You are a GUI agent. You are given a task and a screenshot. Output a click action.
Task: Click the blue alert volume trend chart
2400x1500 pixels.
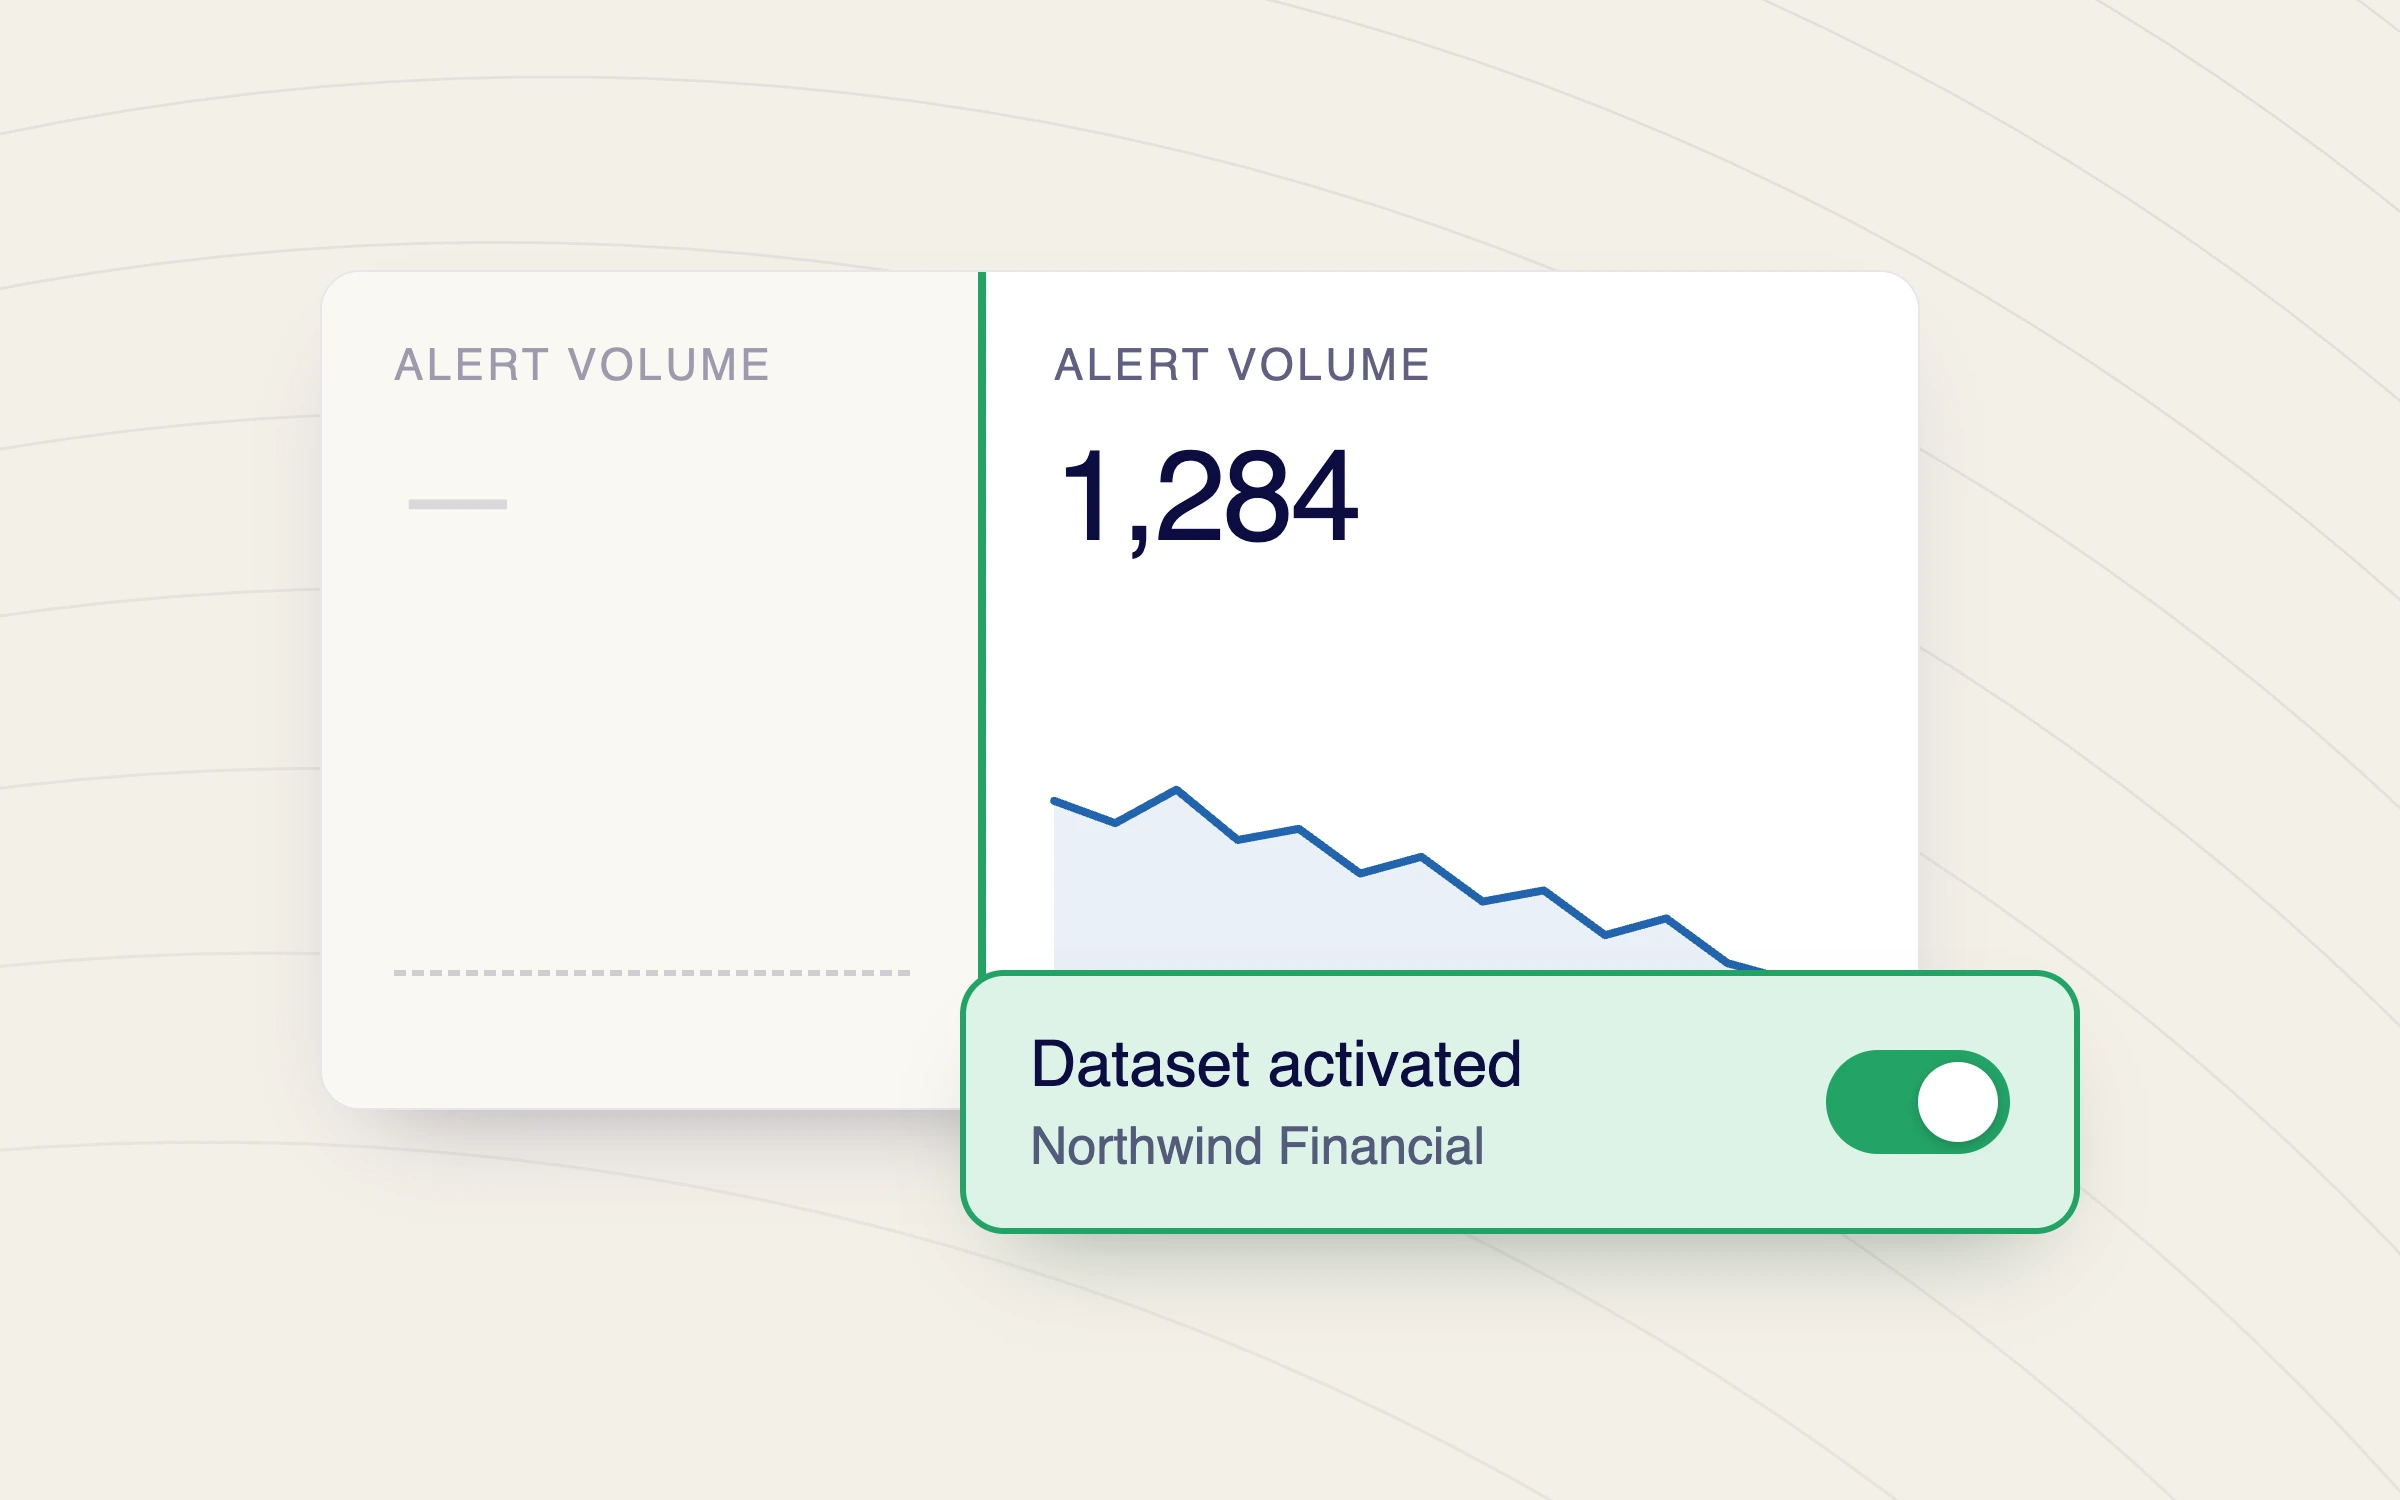1410,879
